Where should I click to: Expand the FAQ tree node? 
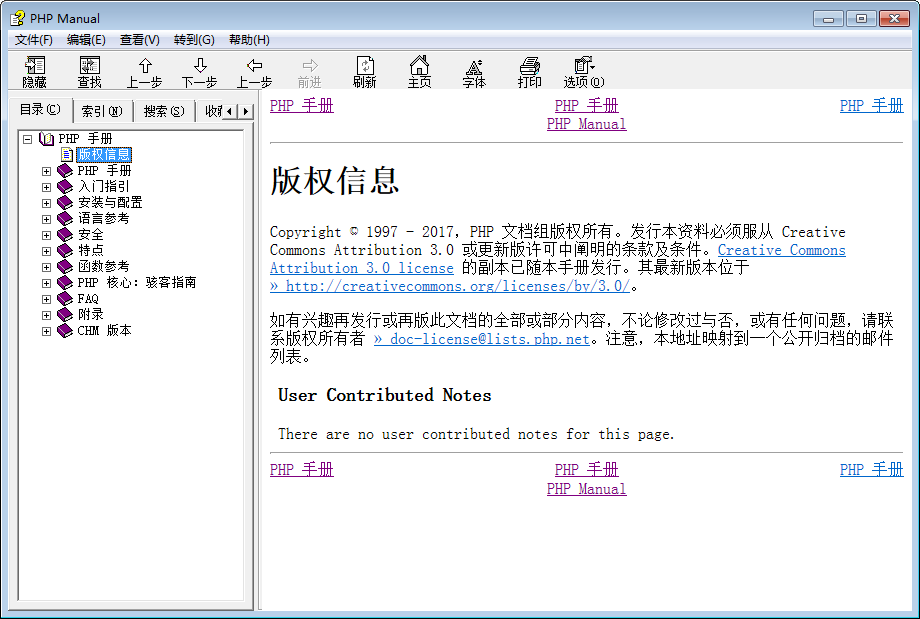(x=46, y=299)
